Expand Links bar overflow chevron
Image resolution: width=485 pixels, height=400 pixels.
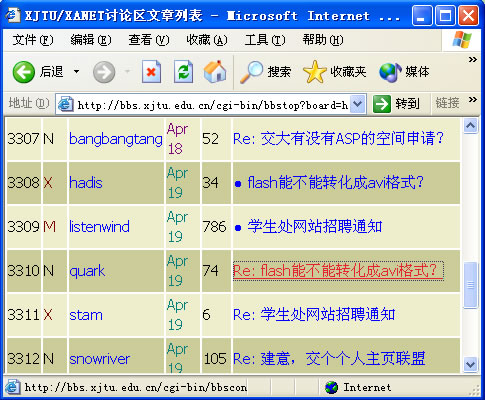(x=472, y=100)
